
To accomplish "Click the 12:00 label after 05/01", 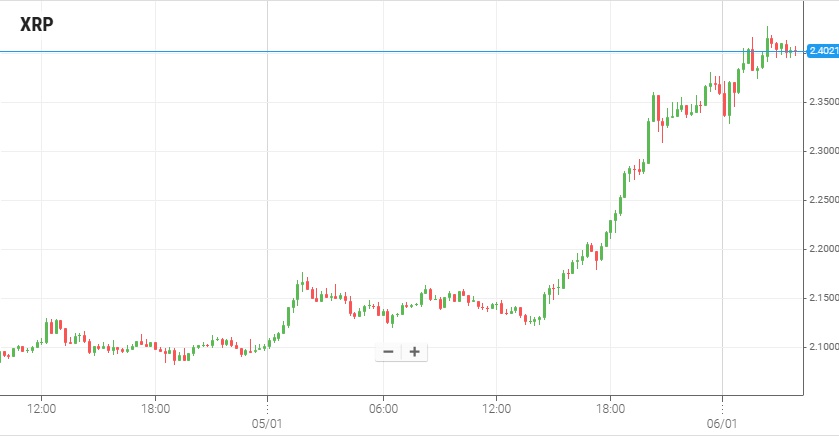I will click(x=497, y=408).
